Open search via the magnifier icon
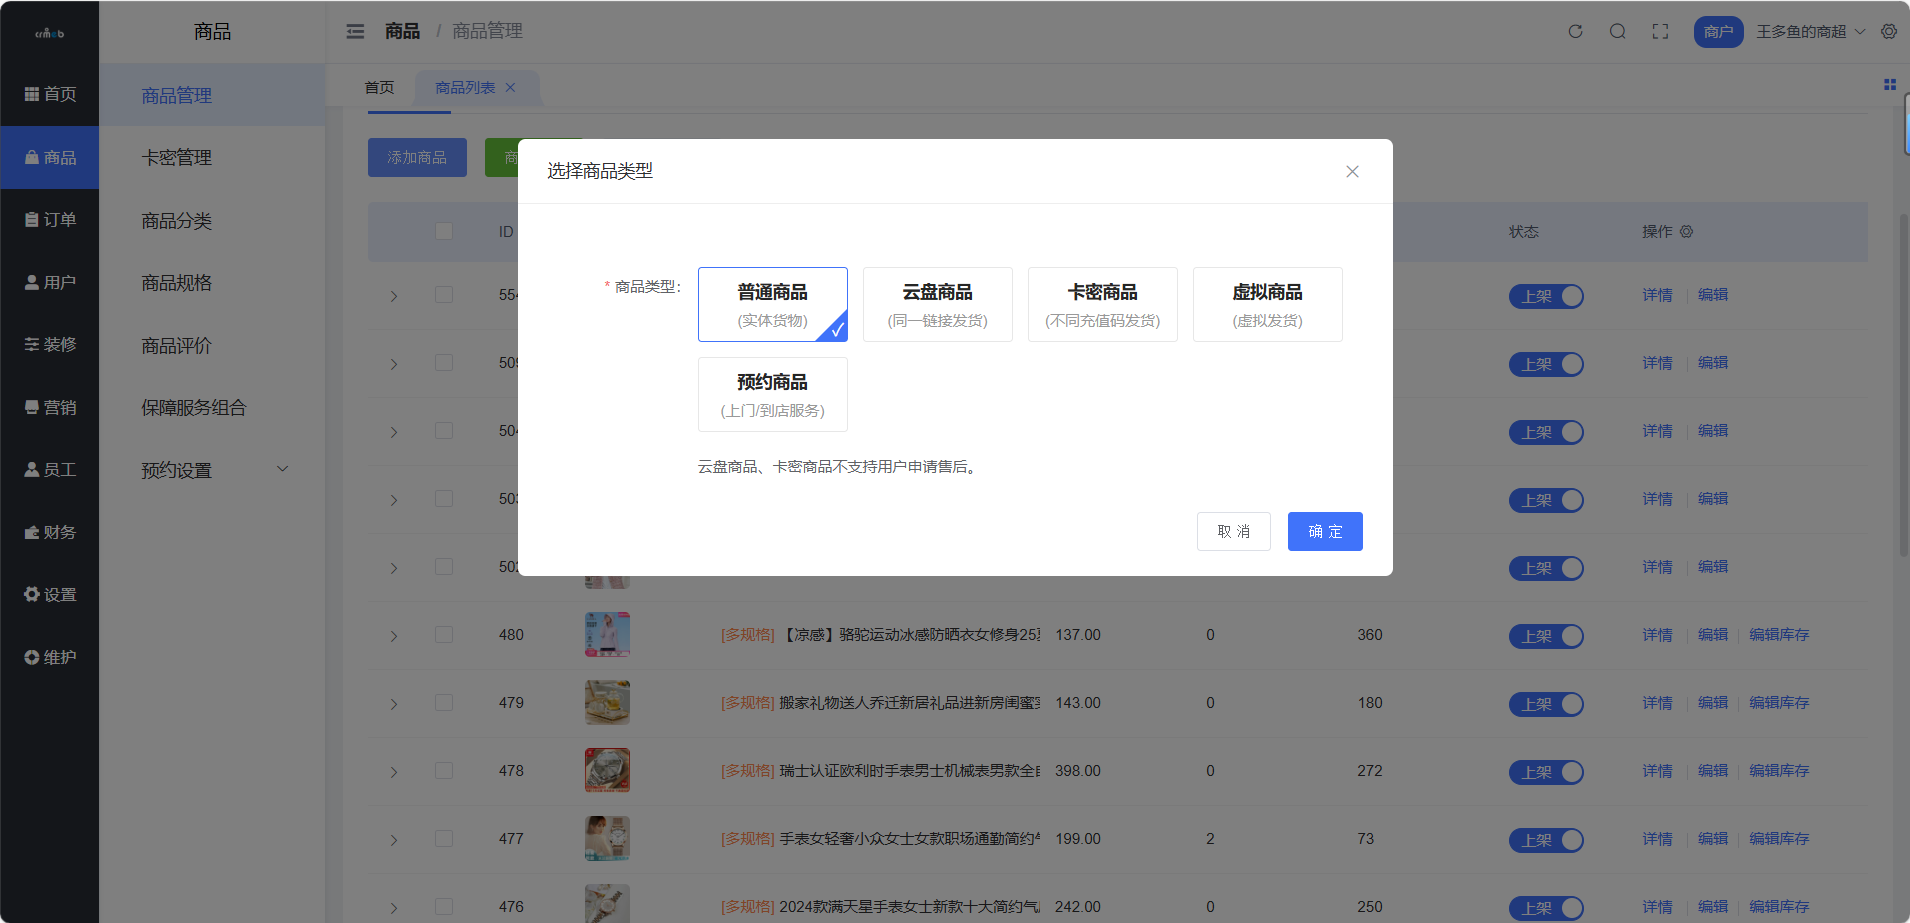 [x=1617, y=31]
